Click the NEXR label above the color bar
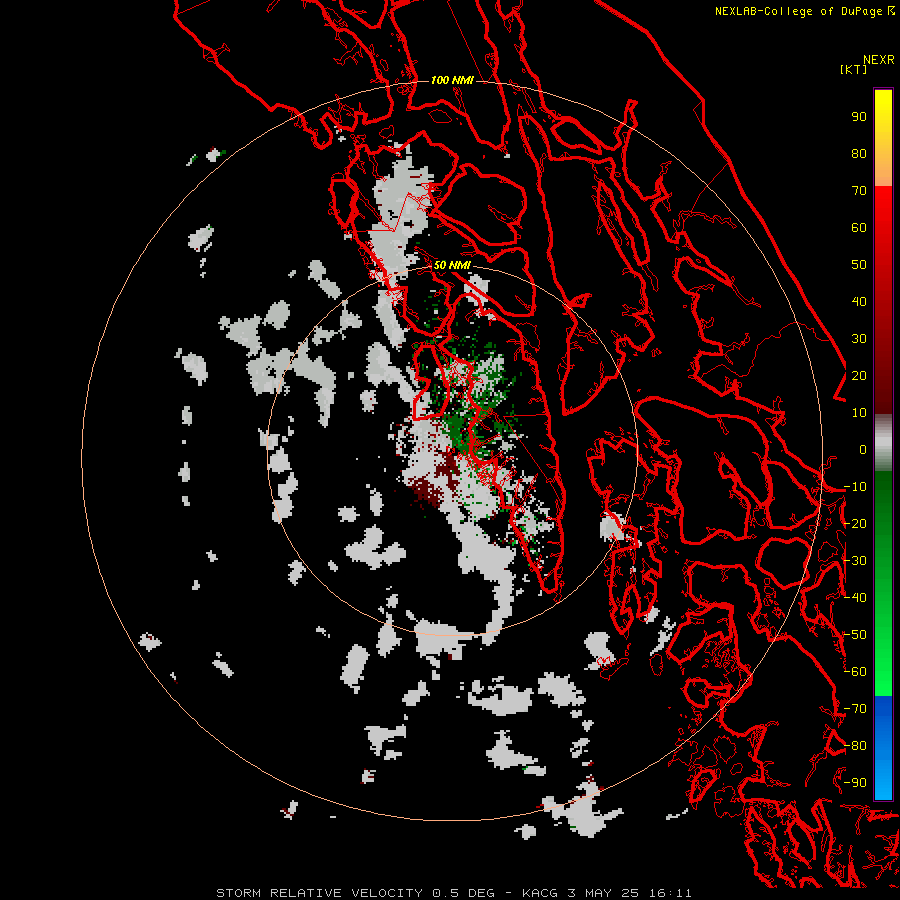Screen dimensions: 900x900 click(x=879, y=60)
